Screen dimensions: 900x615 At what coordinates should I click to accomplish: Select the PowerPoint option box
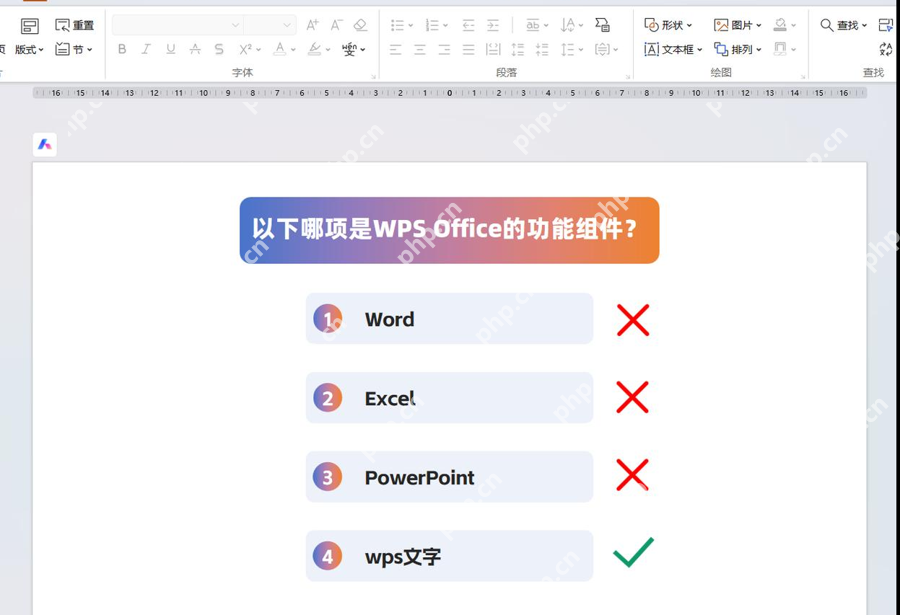[x=449, y=477]
